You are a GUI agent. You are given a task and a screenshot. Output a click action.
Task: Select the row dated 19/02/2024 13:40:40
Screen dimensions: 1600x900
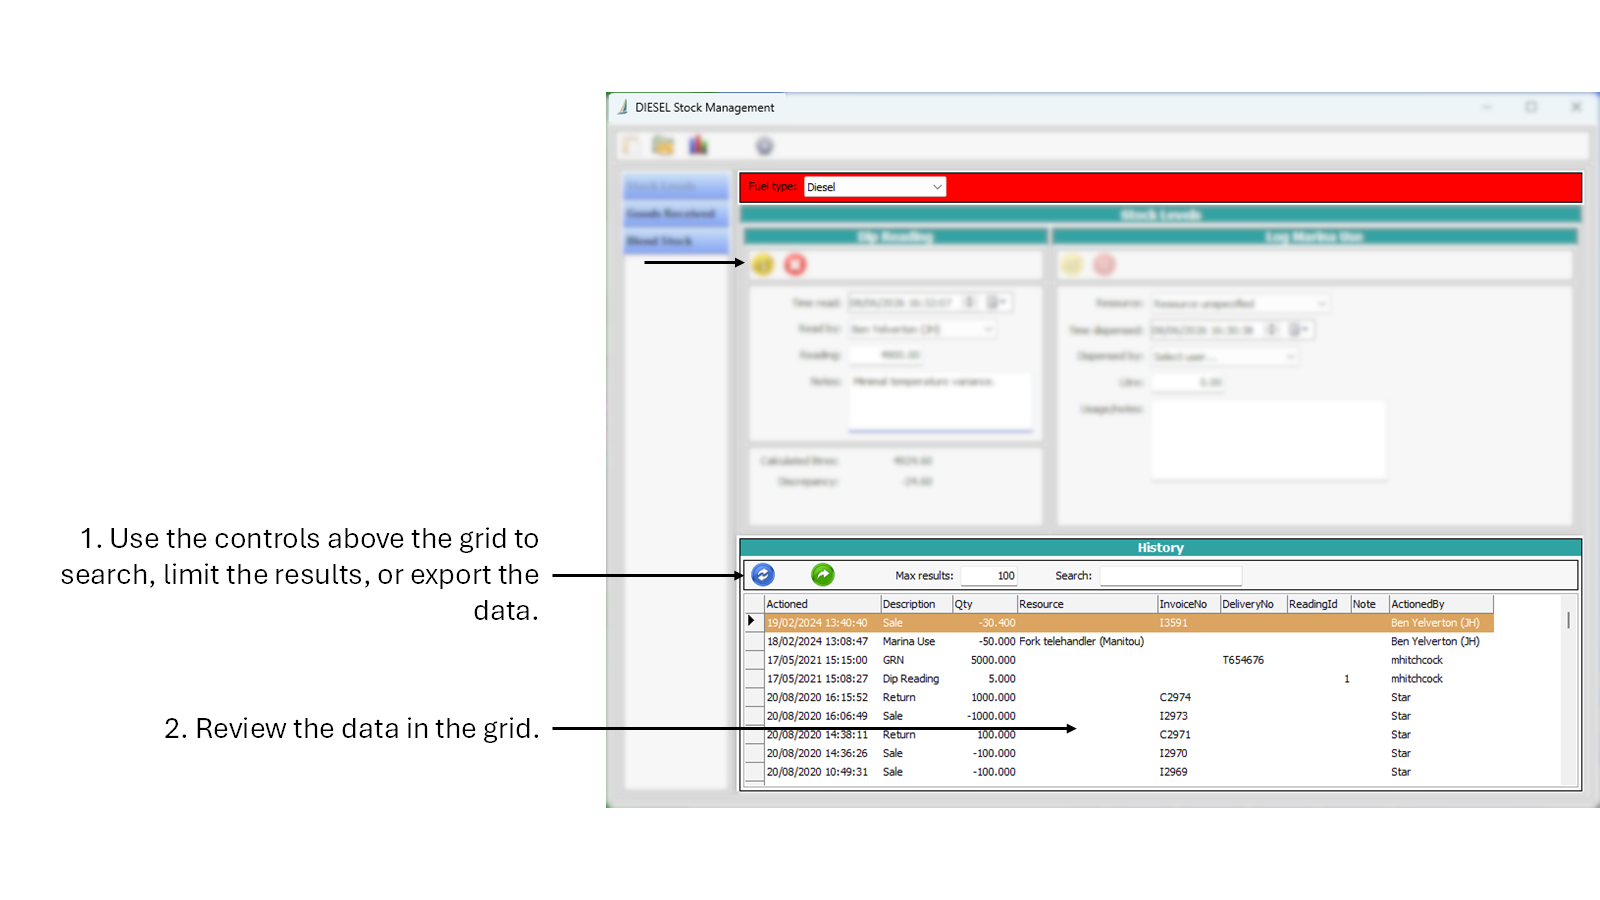pyautogui.click(x=1129, y=623)
